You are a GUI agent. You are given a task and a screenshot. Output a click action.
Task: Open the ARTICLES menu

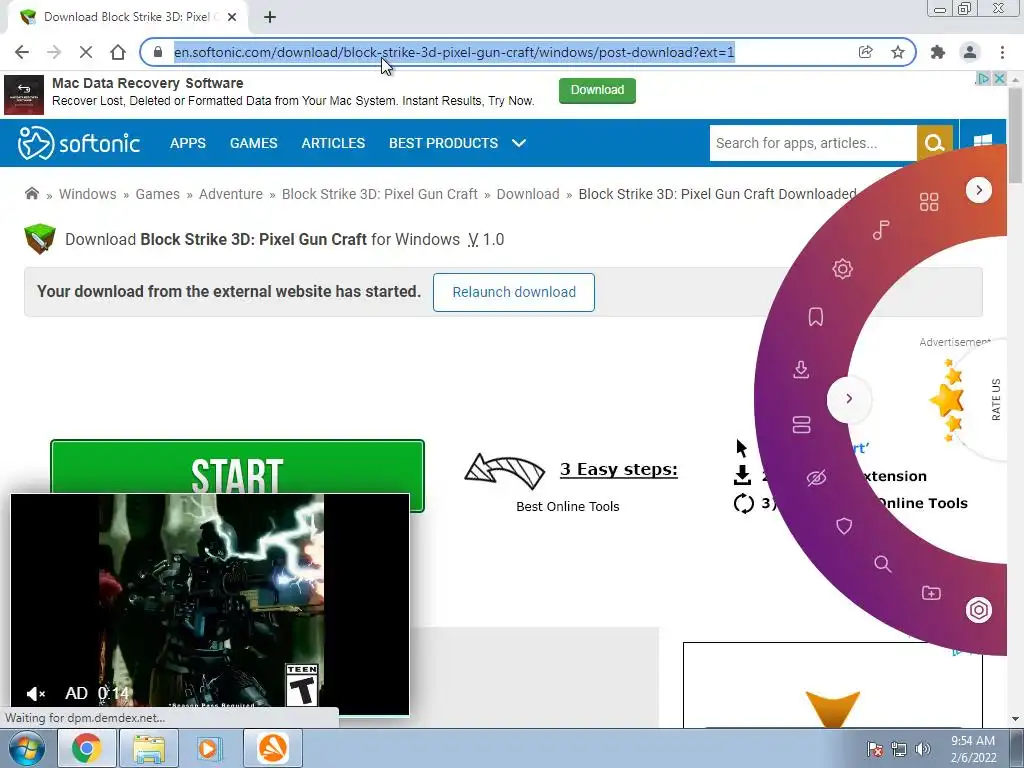[333, 143]
